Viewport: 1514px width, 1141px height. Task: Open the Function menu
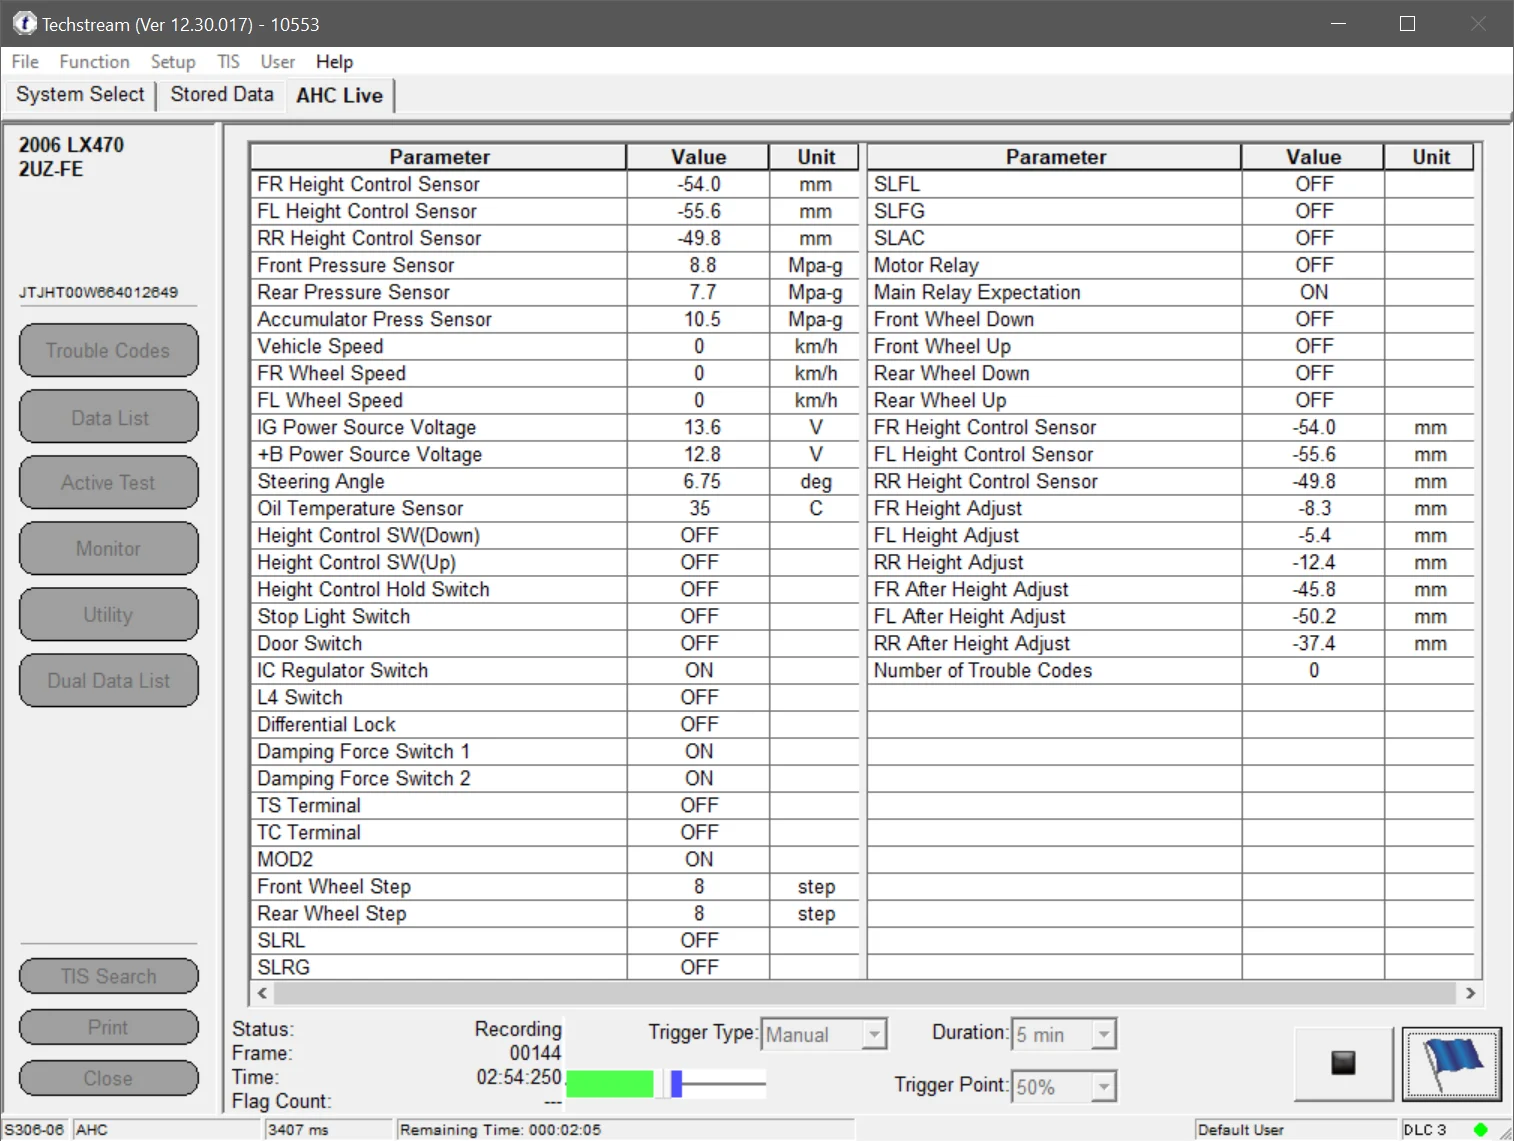point(94,62)
